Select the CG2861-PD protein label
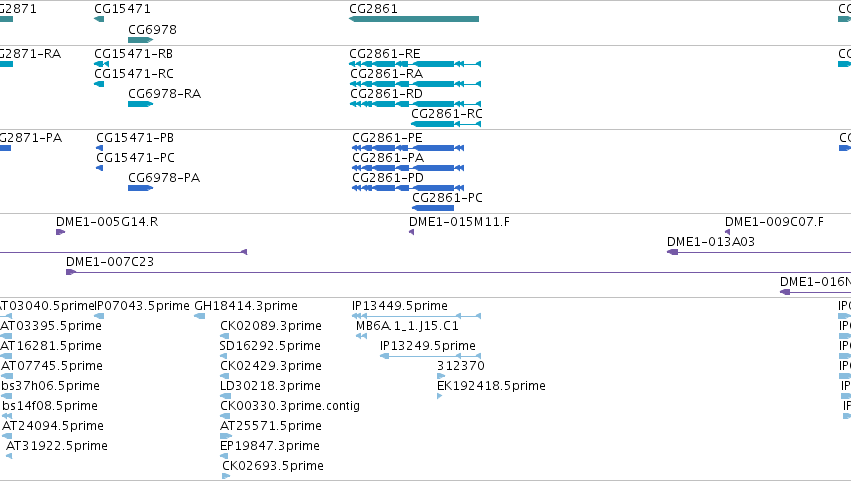 (x=388, y=178)
